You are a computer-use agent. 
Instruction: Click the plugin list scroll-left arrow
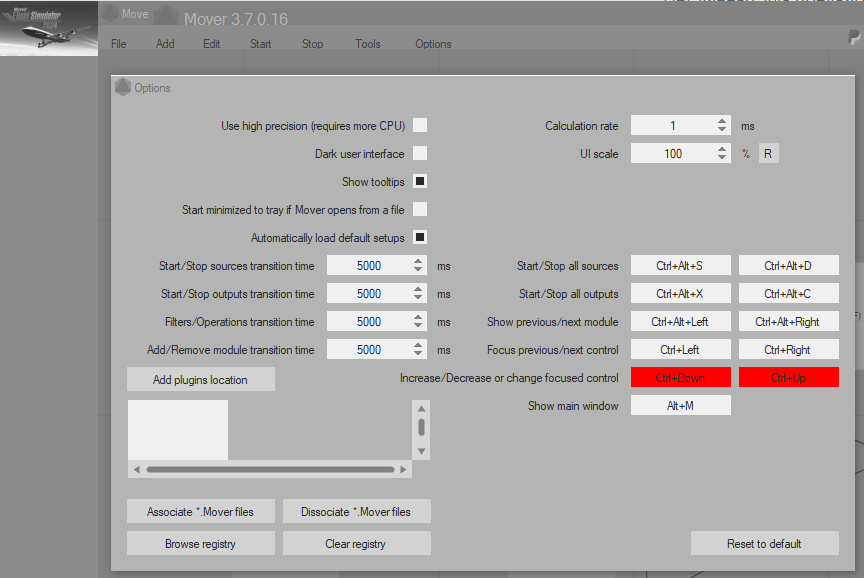coord(135,469)
